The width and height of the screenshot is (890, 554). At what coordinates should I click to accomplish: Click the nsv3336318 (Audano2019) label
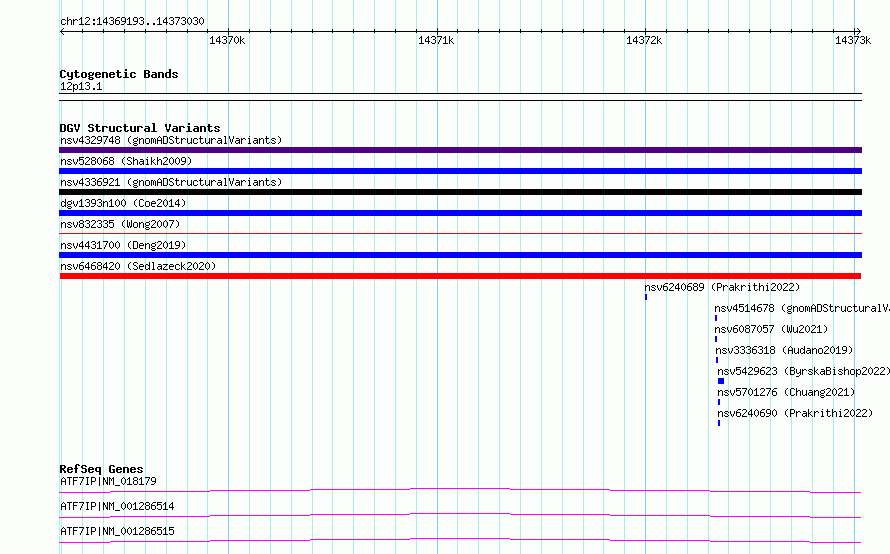click(784, 350)
